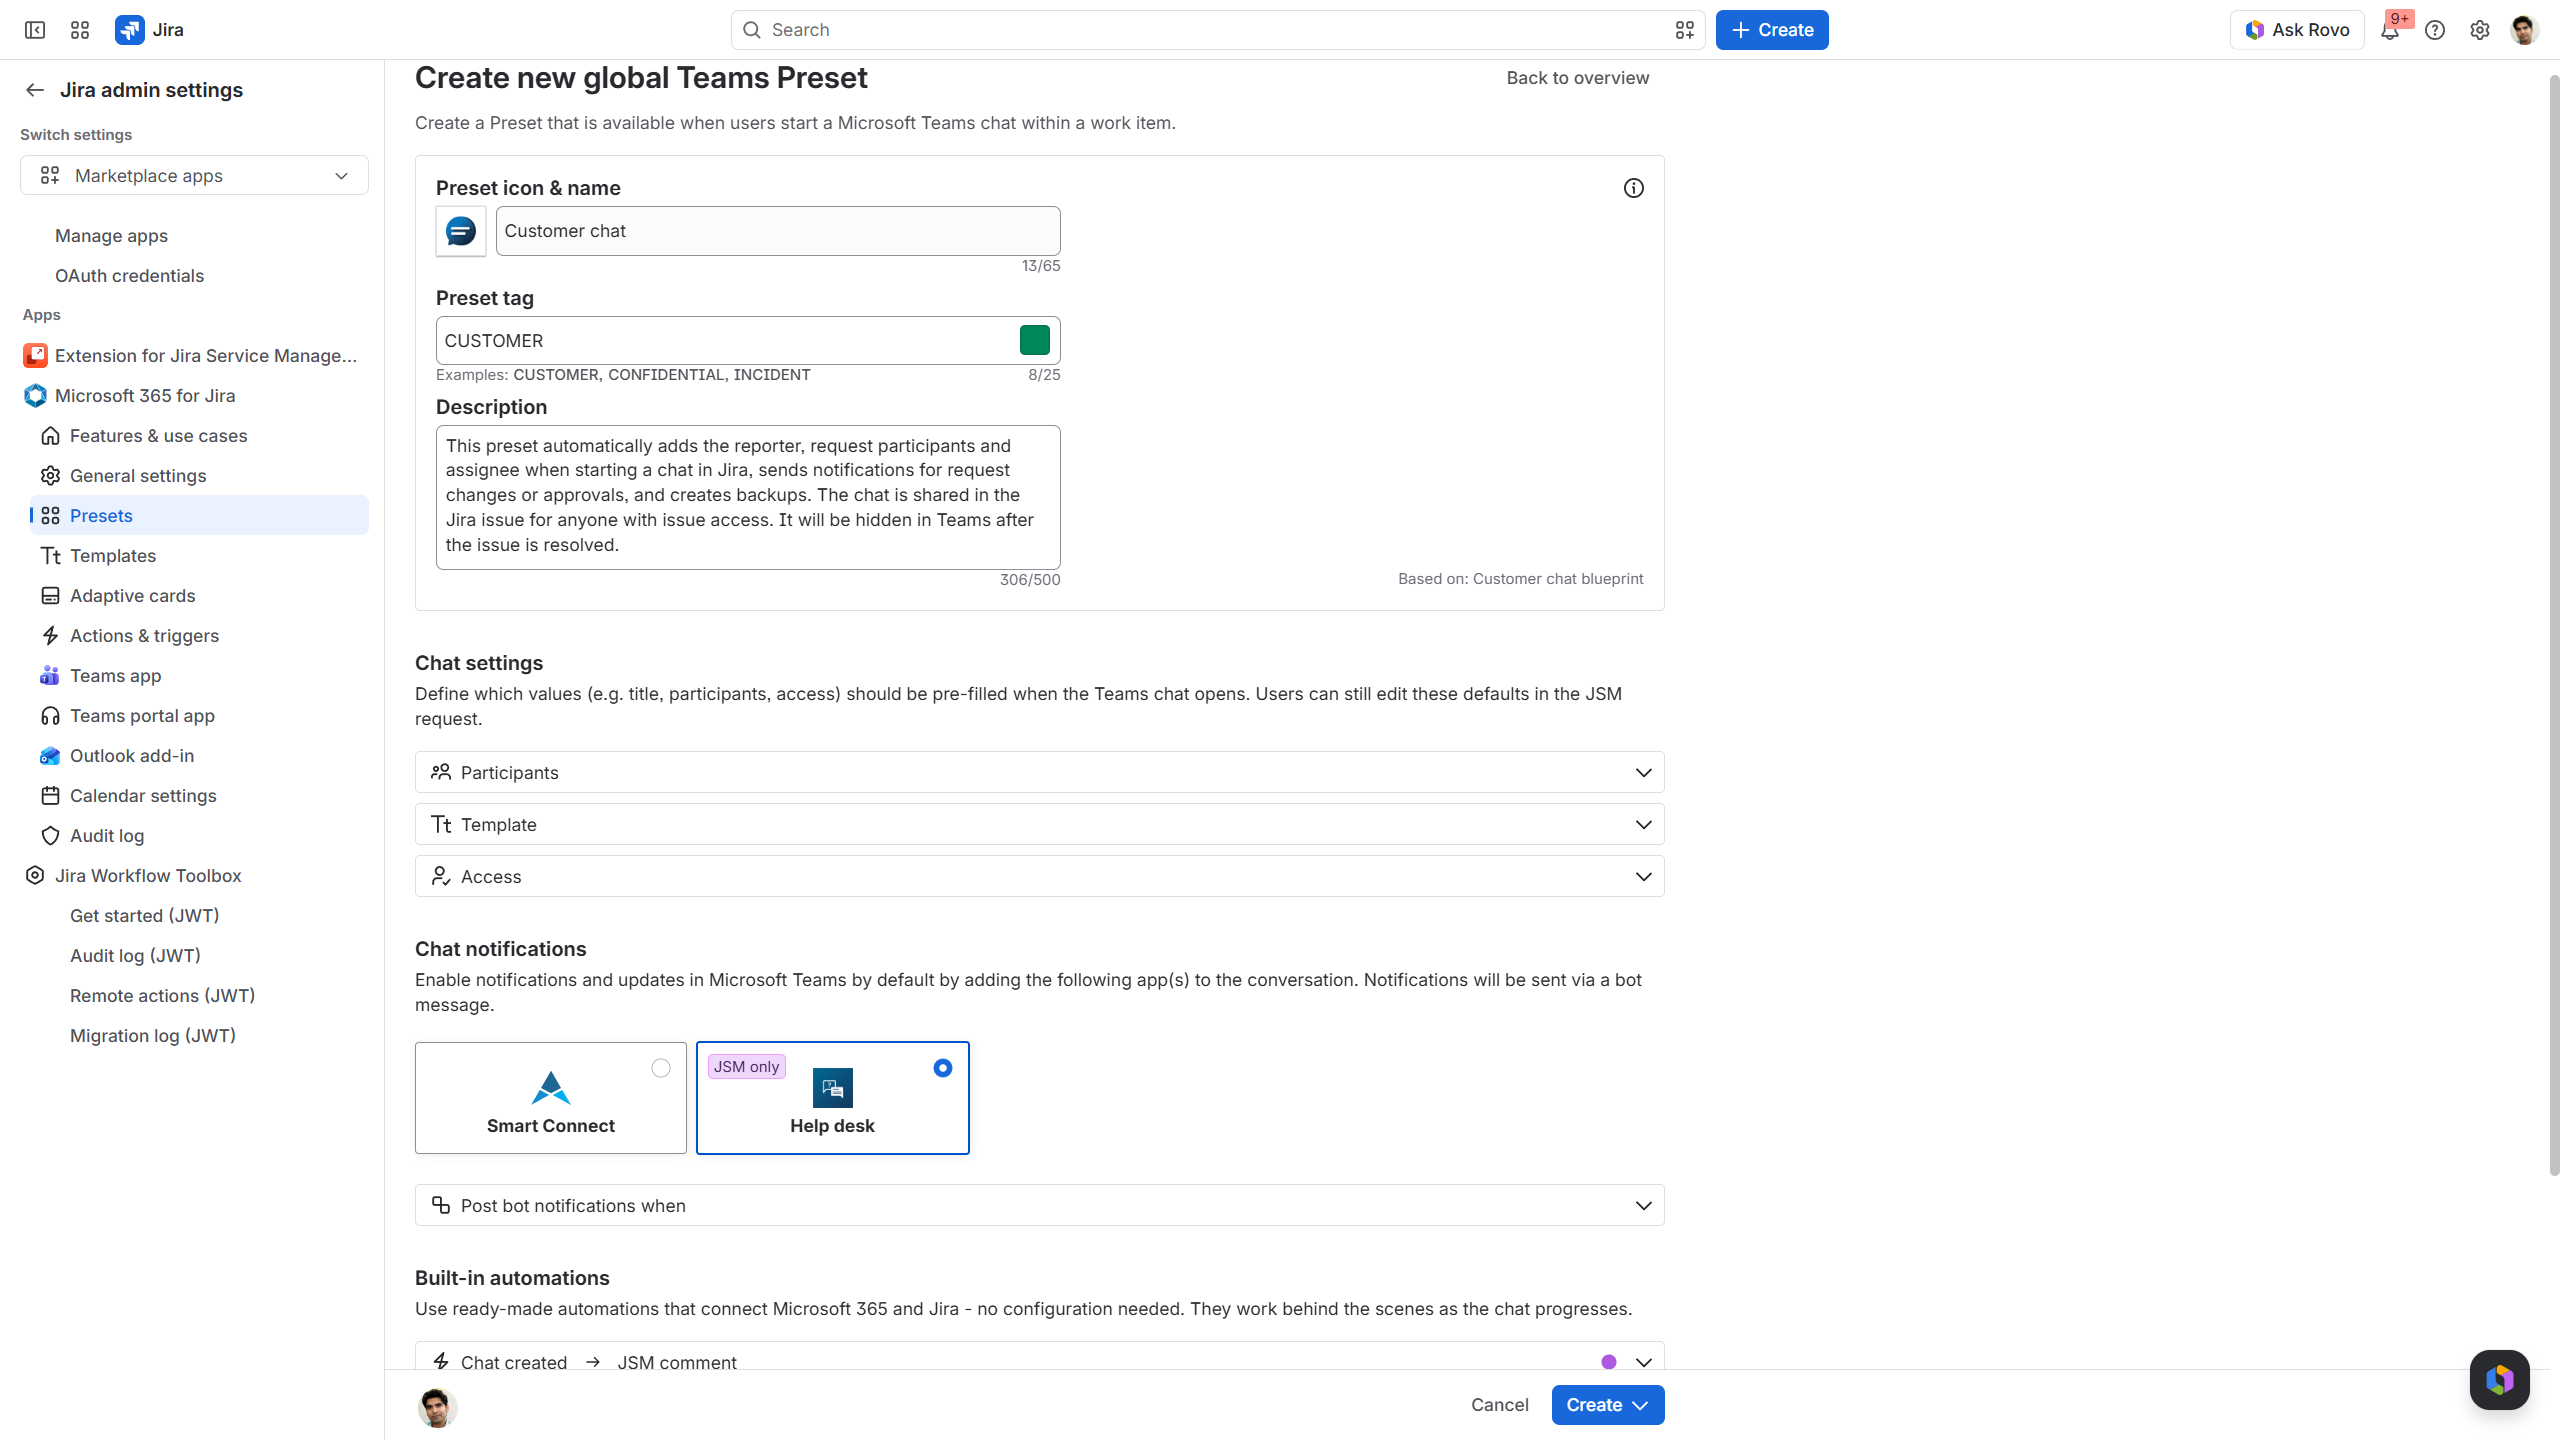Click the JSM only badge
Screen dimensions: 2560x1440
[x=746, y=1066]
